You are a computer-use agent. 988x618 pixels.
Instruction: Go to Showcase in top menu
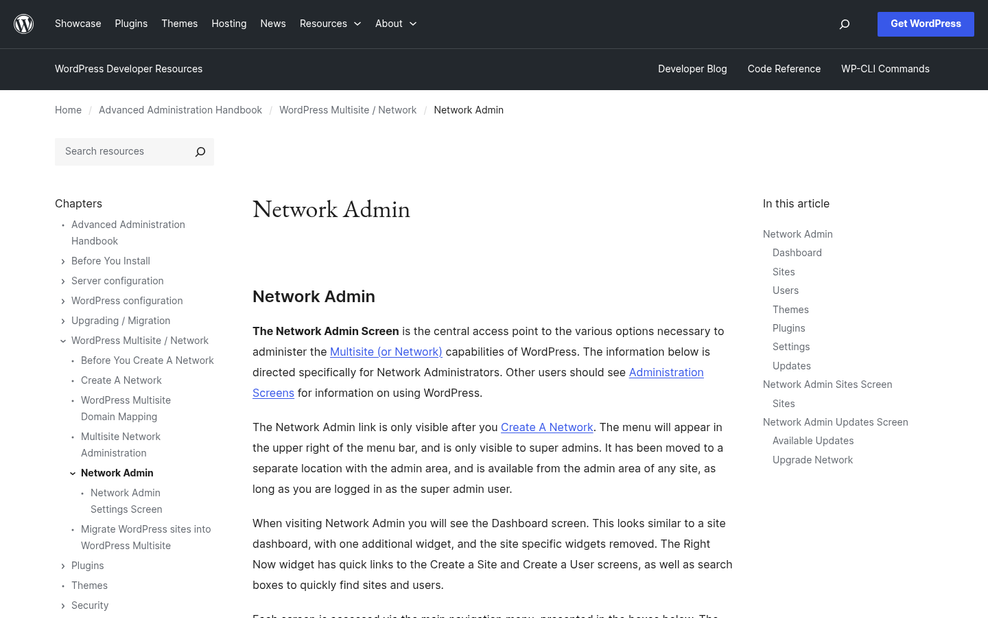[78, 24]
